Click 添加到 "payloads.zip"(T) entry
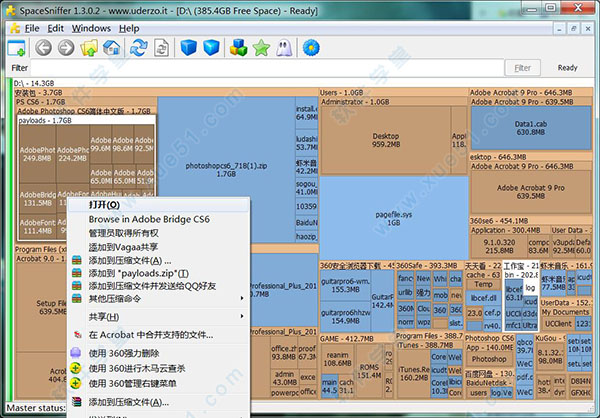This screenshot has width=600, height=418. click(158, 273)
